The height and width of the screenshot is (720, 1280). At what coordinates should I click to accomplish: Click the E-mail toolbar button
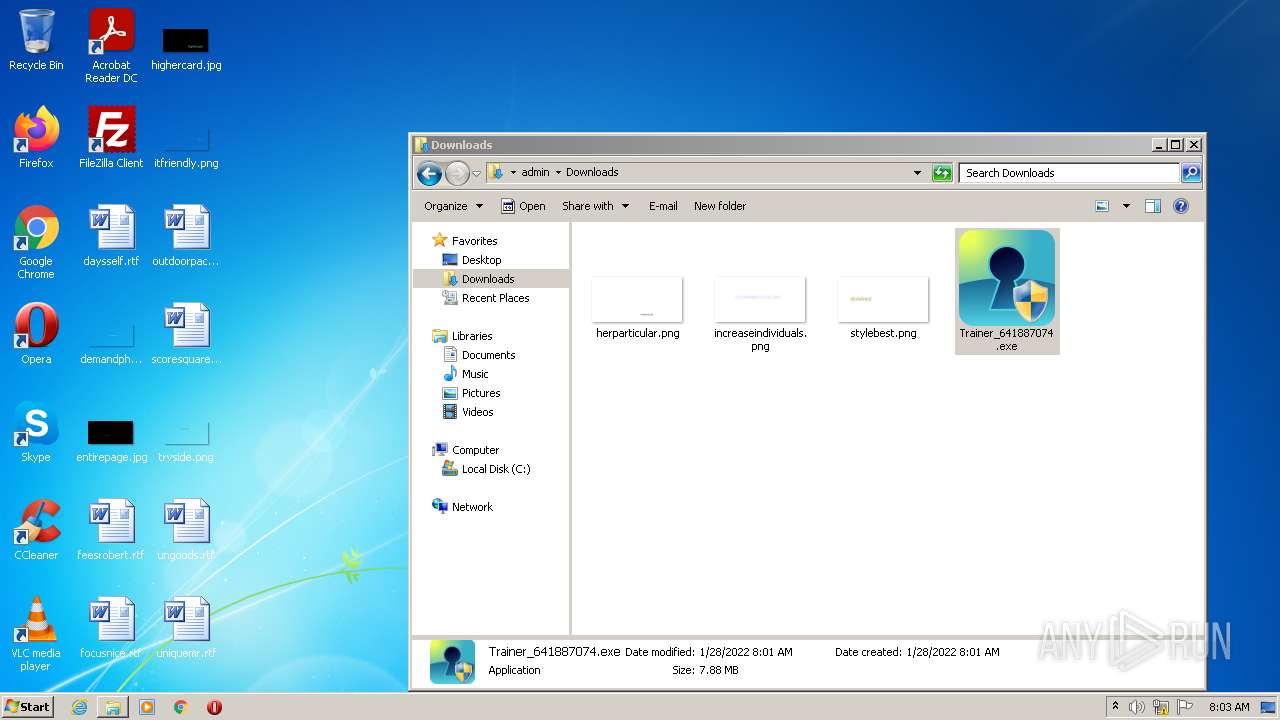[663, 206]
